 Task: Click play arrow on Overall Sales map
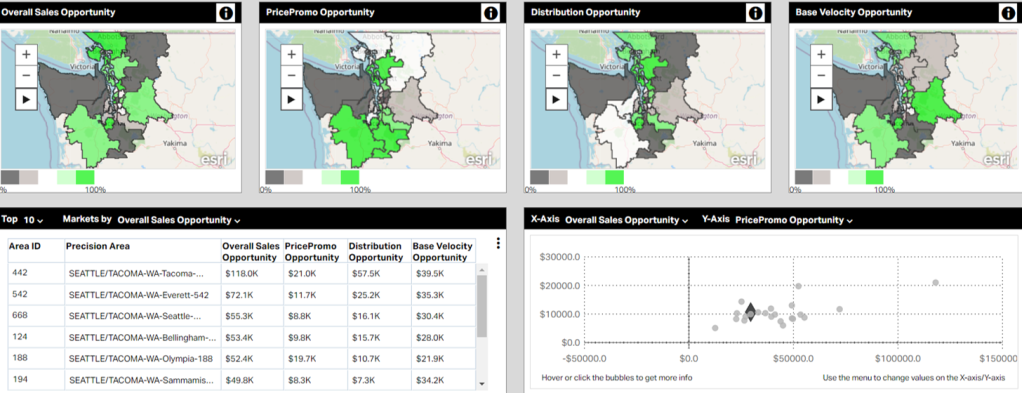[26, 99]
